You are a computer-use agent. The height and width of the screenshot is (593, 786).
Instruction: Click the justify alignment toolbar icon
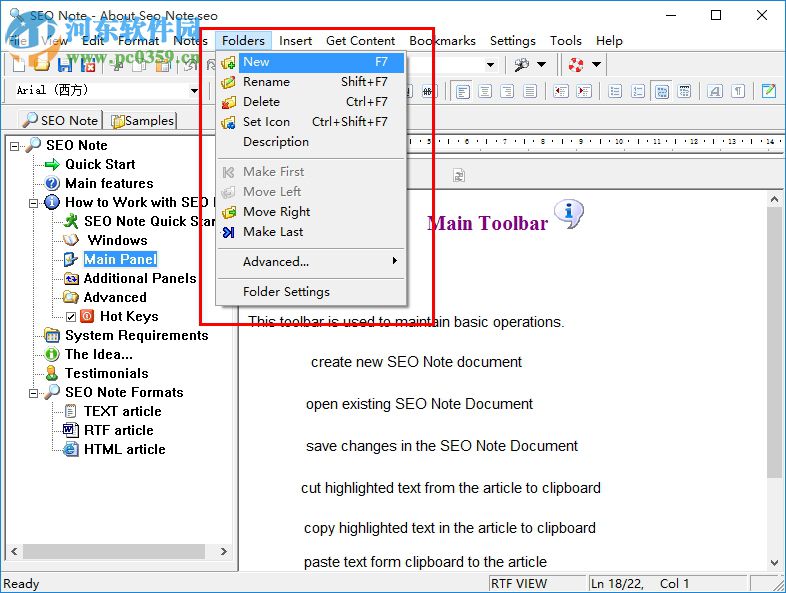tap(530, 91)
